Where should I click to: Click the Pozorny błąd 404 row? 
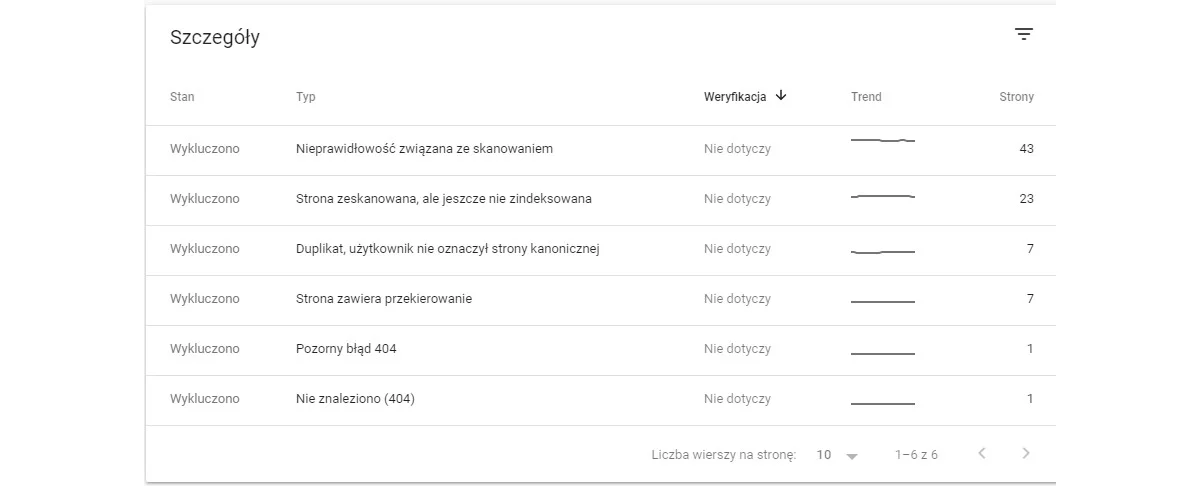click(601, 350)
